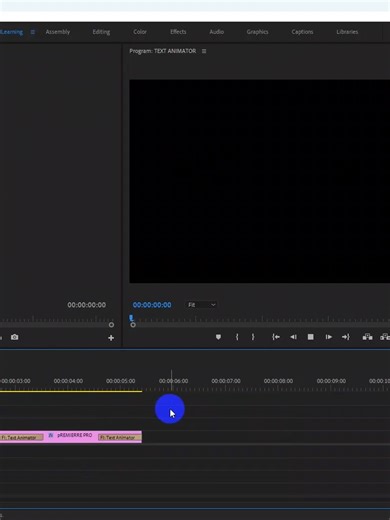Viewport: 390px width, 520px height.
Task: Click the Text Animator label before pREMIERRE PRO
Action: pos(21,437)
